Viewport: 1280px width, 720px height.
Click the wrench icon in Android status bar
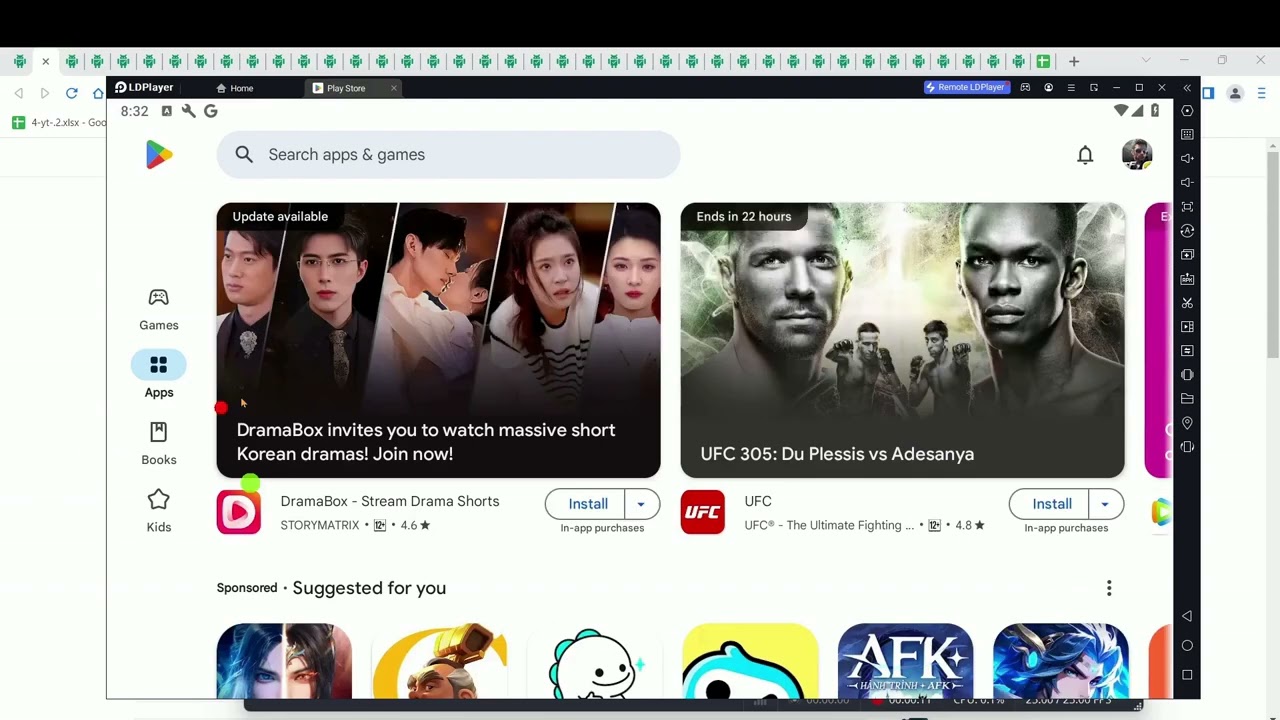pos(188,111)
